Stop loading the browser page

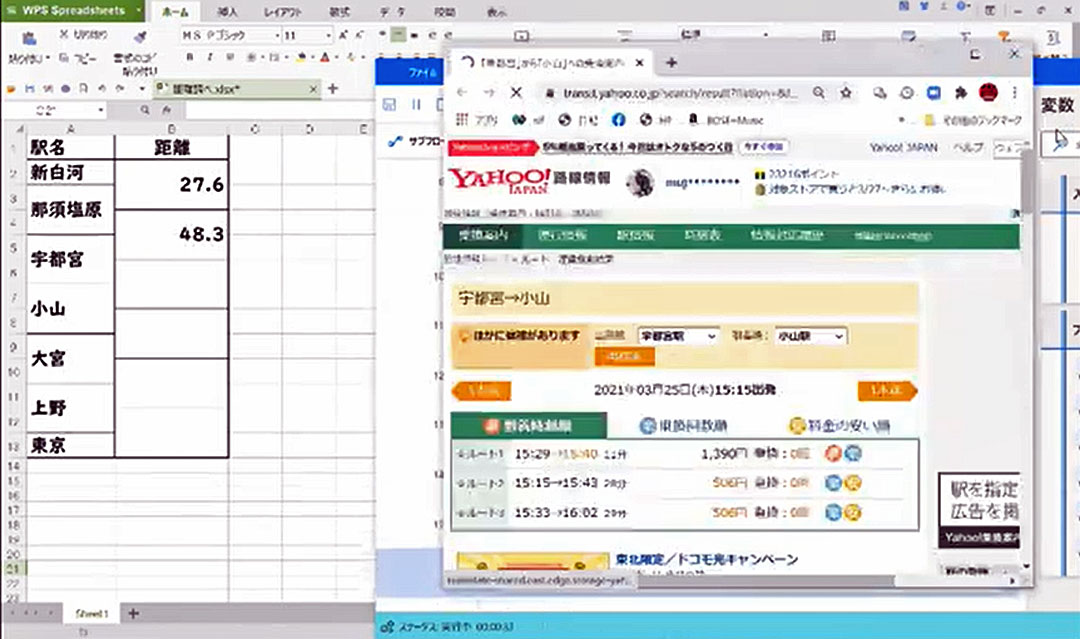(x=516, y=92)
